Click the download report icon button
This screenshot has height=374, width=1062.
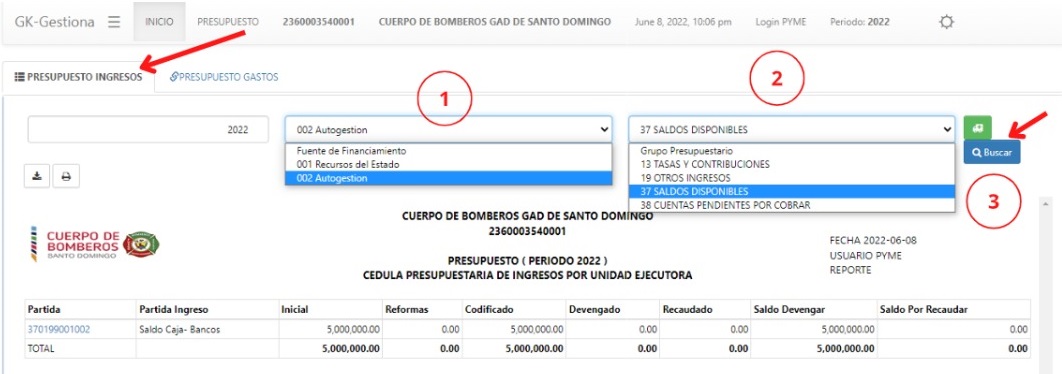click(37, 176)
